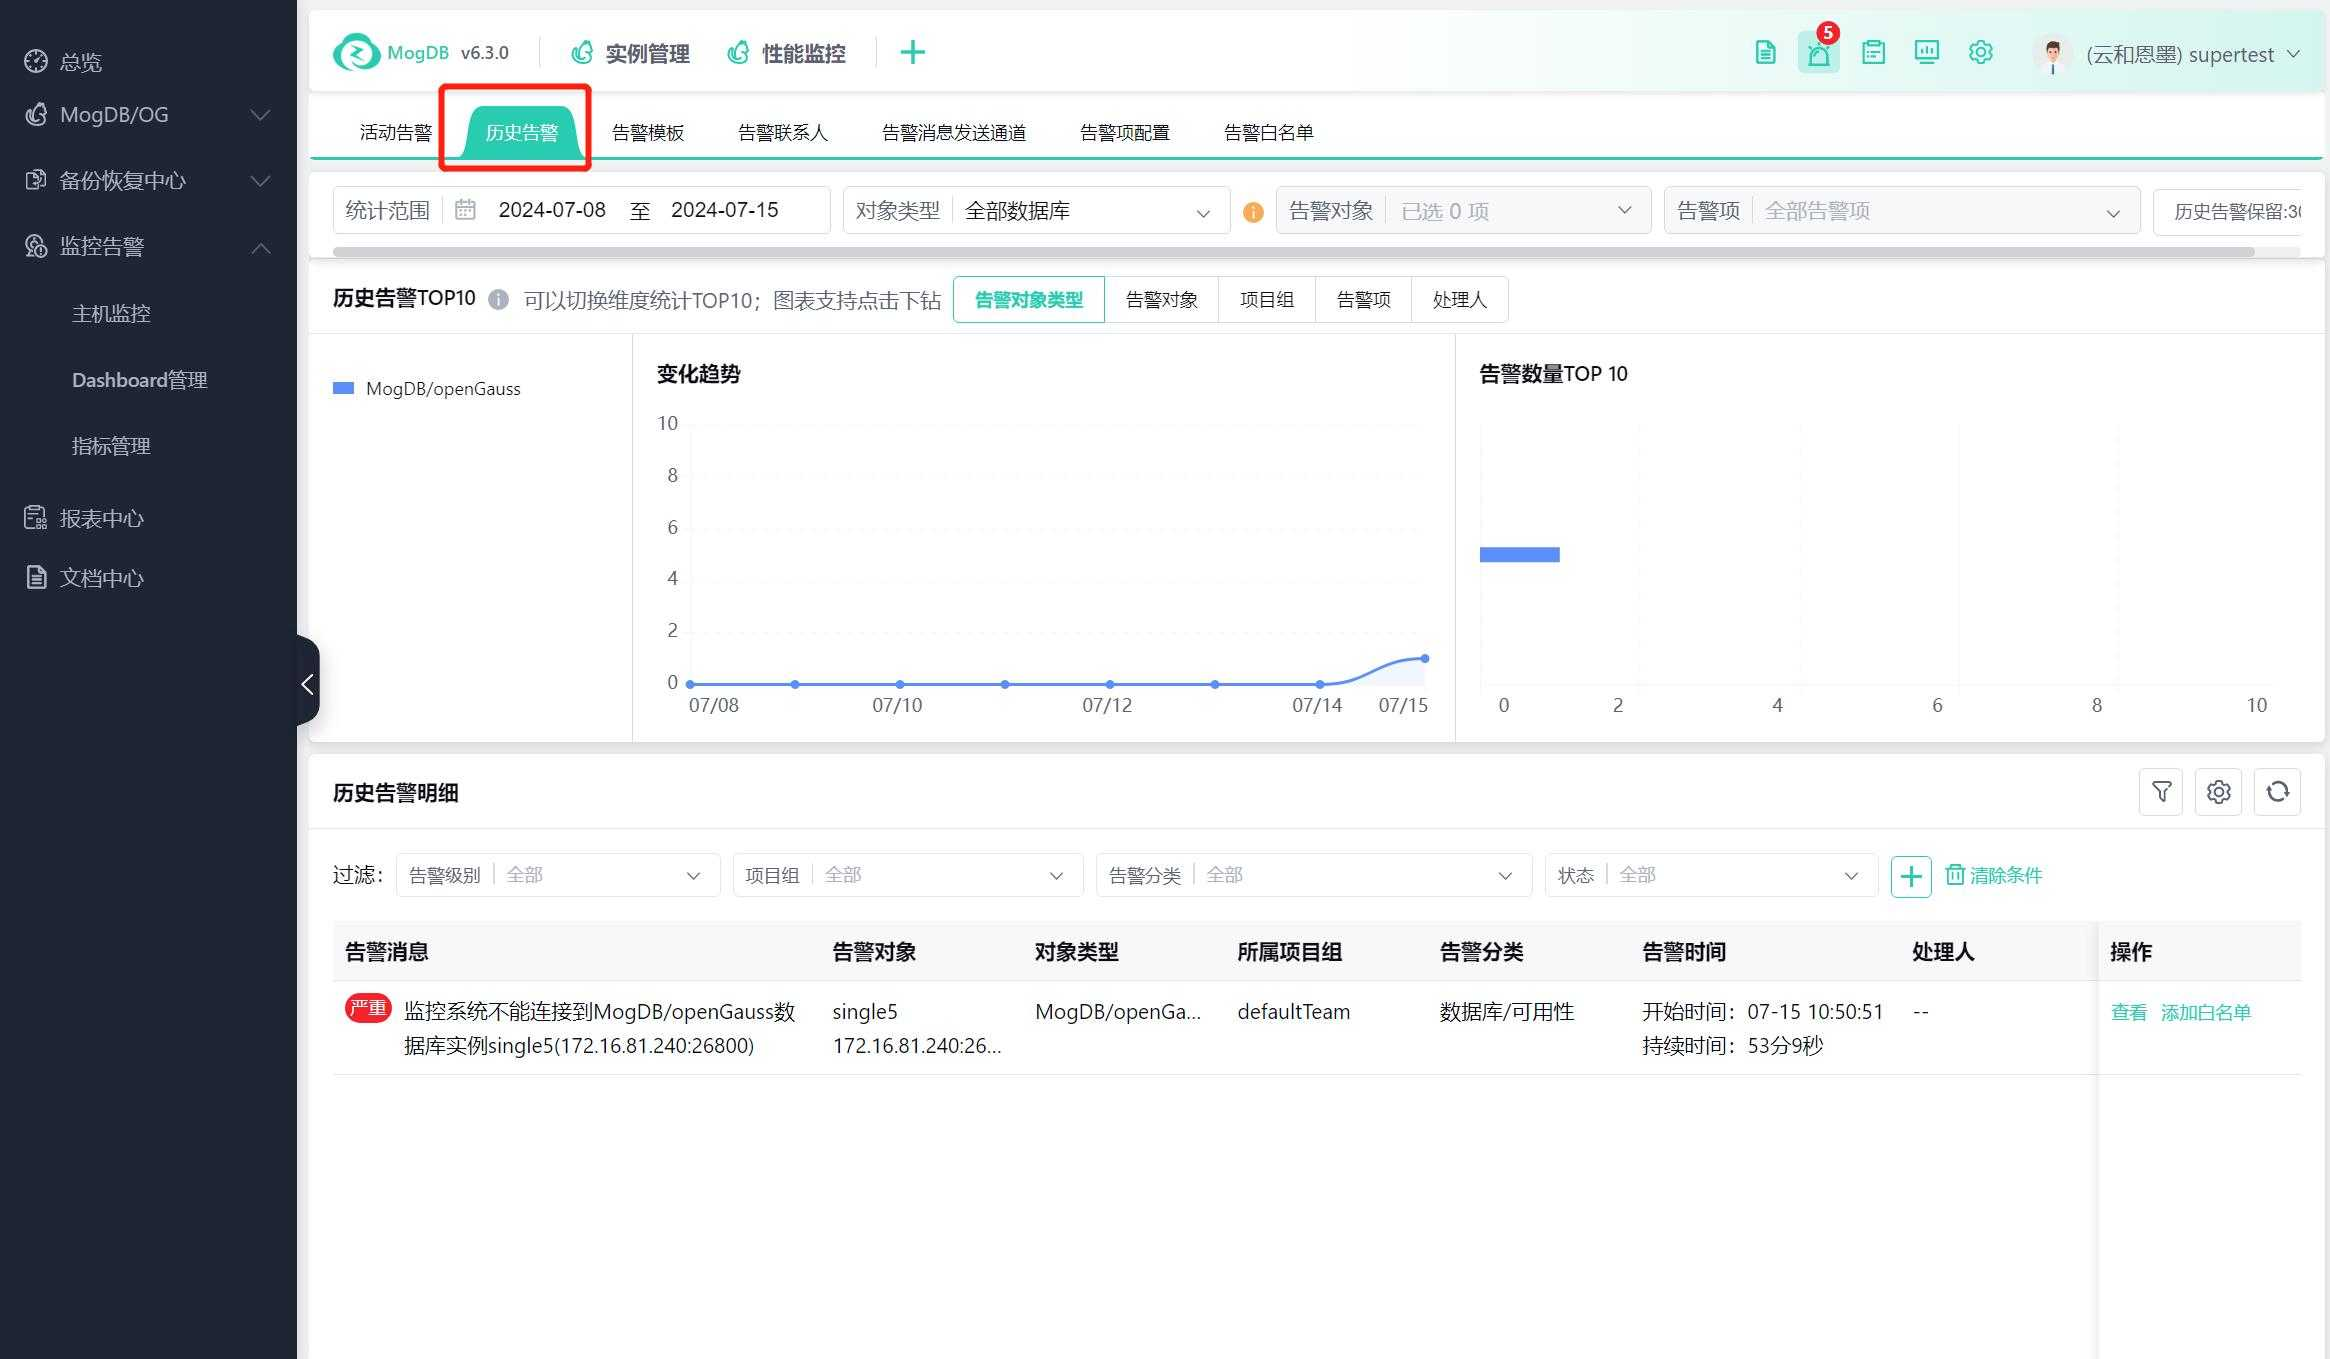Open the 告警级别 filter dropdown
2330x1359 pixels.
pos(558,876)
